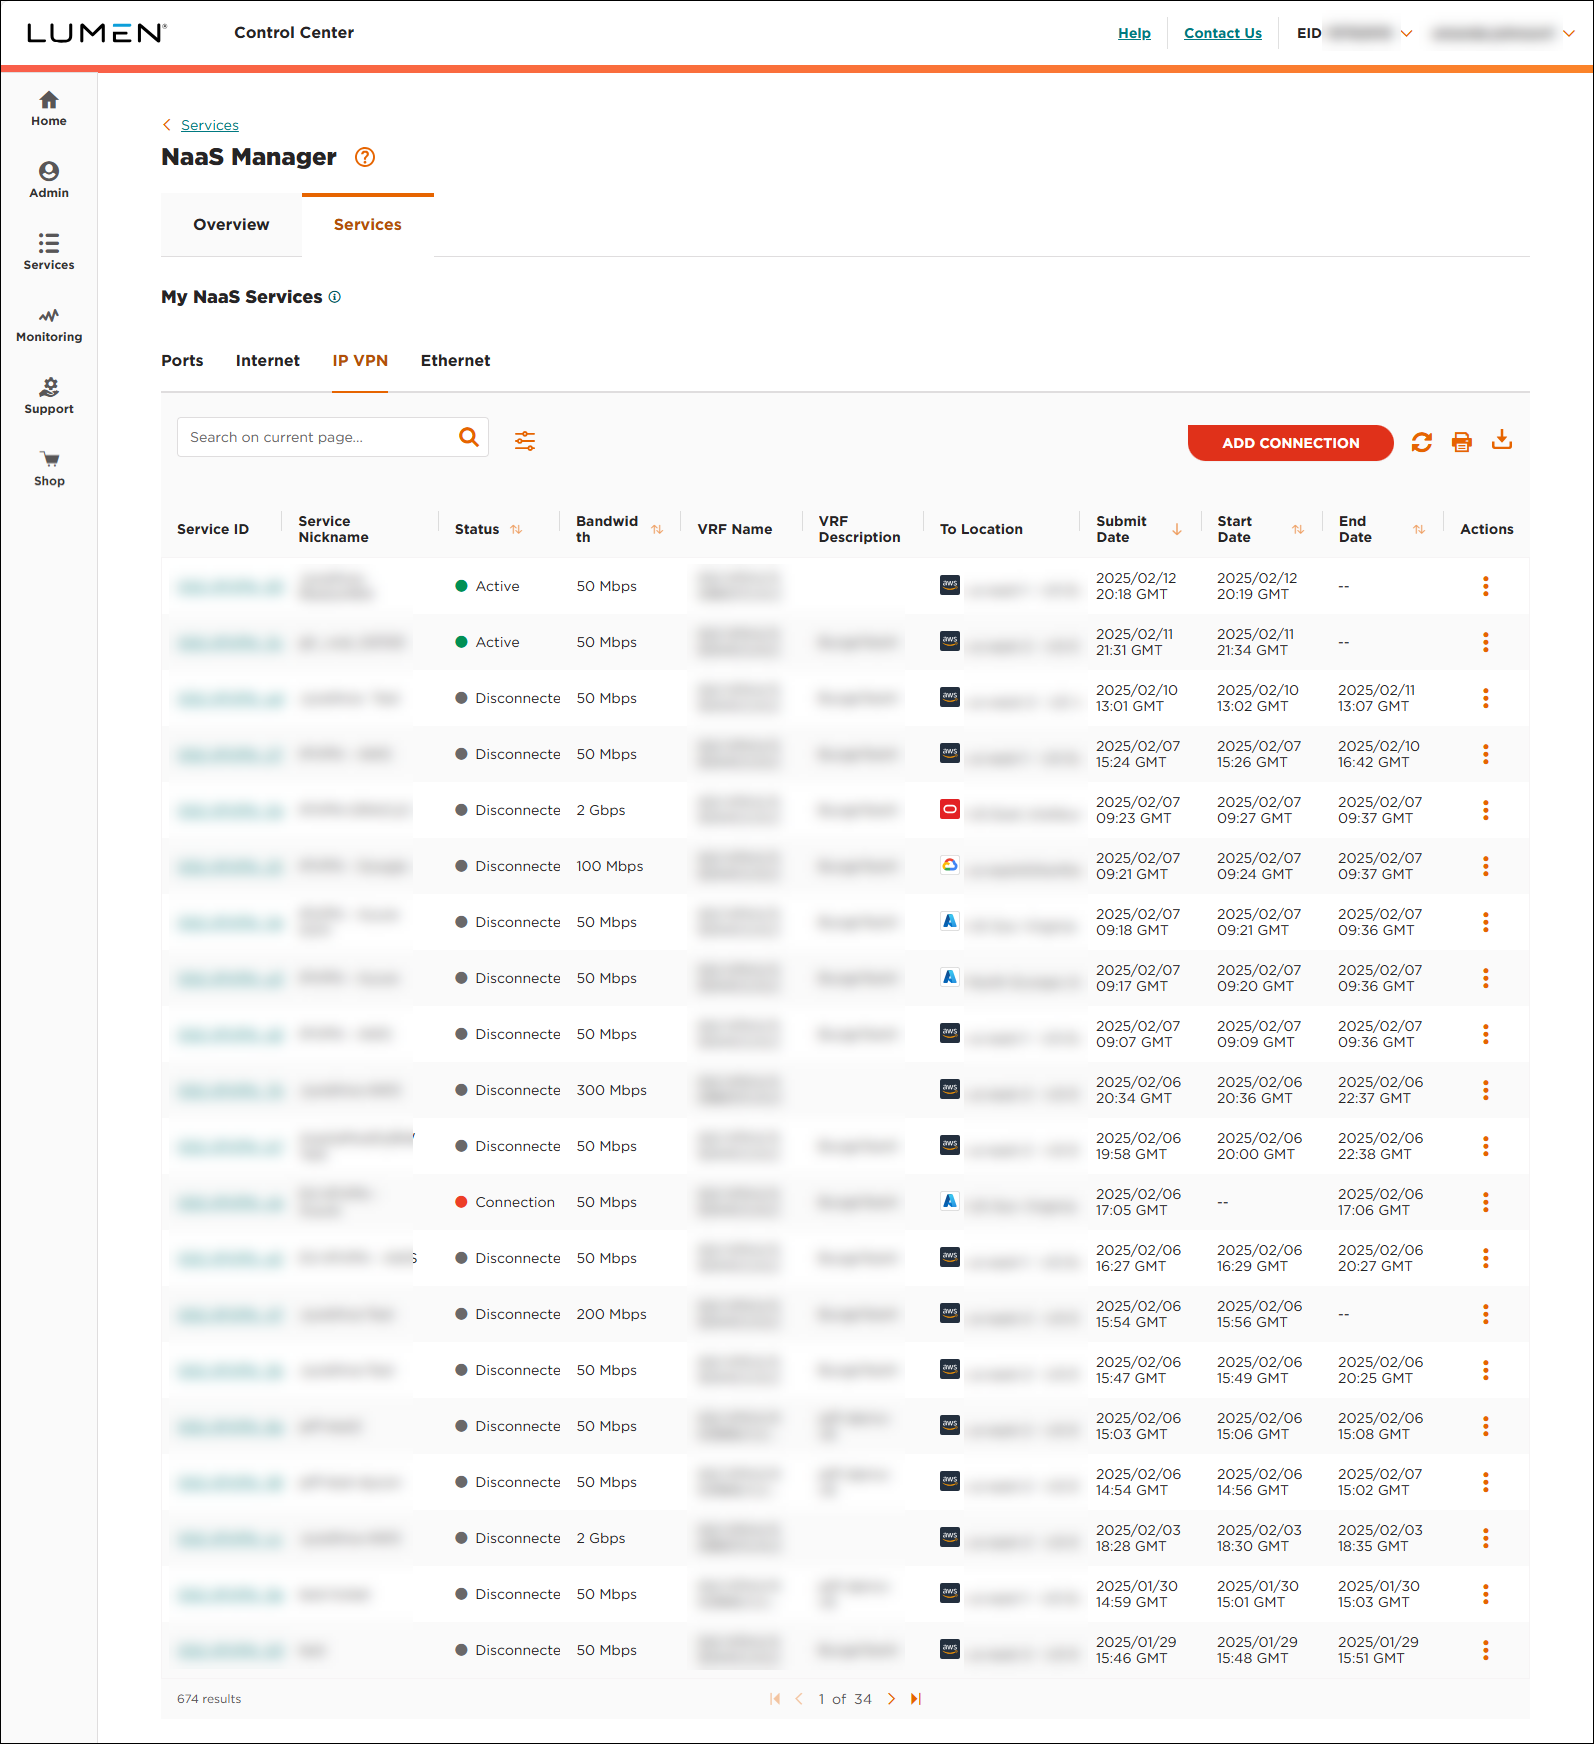
Task: Click the Service ID column header
Action: pyautogui.click(x=213, y=529)
